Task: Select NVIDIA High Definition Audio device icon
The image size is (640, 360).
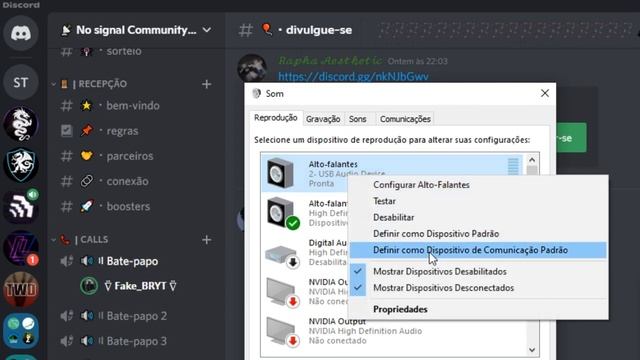Action: pos(282,331)
